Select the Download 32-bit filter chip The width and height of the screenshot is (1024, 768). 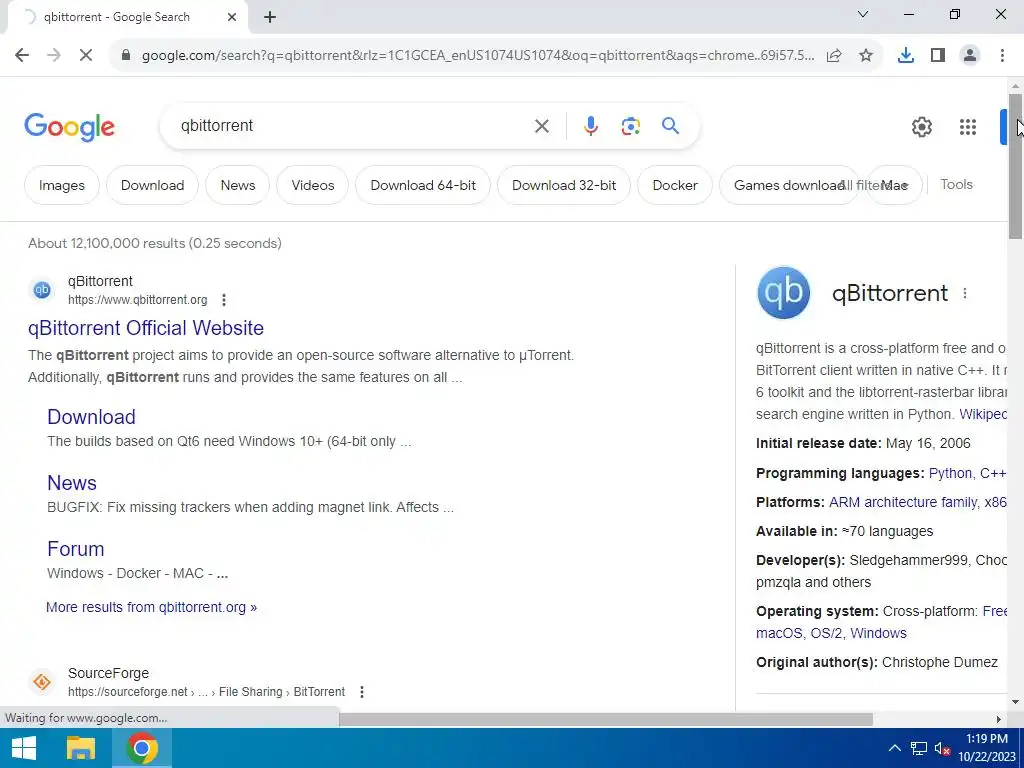[x=564, y=185]
